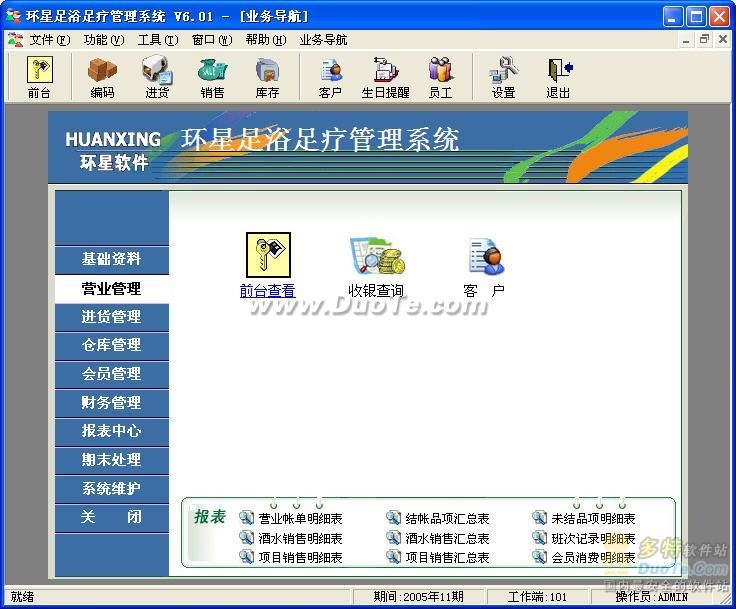Click magnifier icon beside 班次记录明细表

539,538
